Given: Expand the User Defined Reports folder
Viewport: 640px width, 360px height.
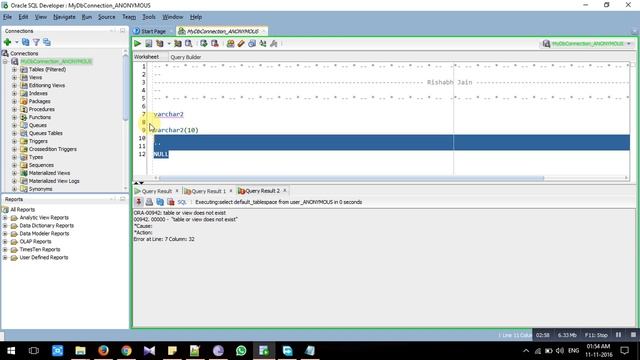Looking at the screenshot, I should (5, 258).
